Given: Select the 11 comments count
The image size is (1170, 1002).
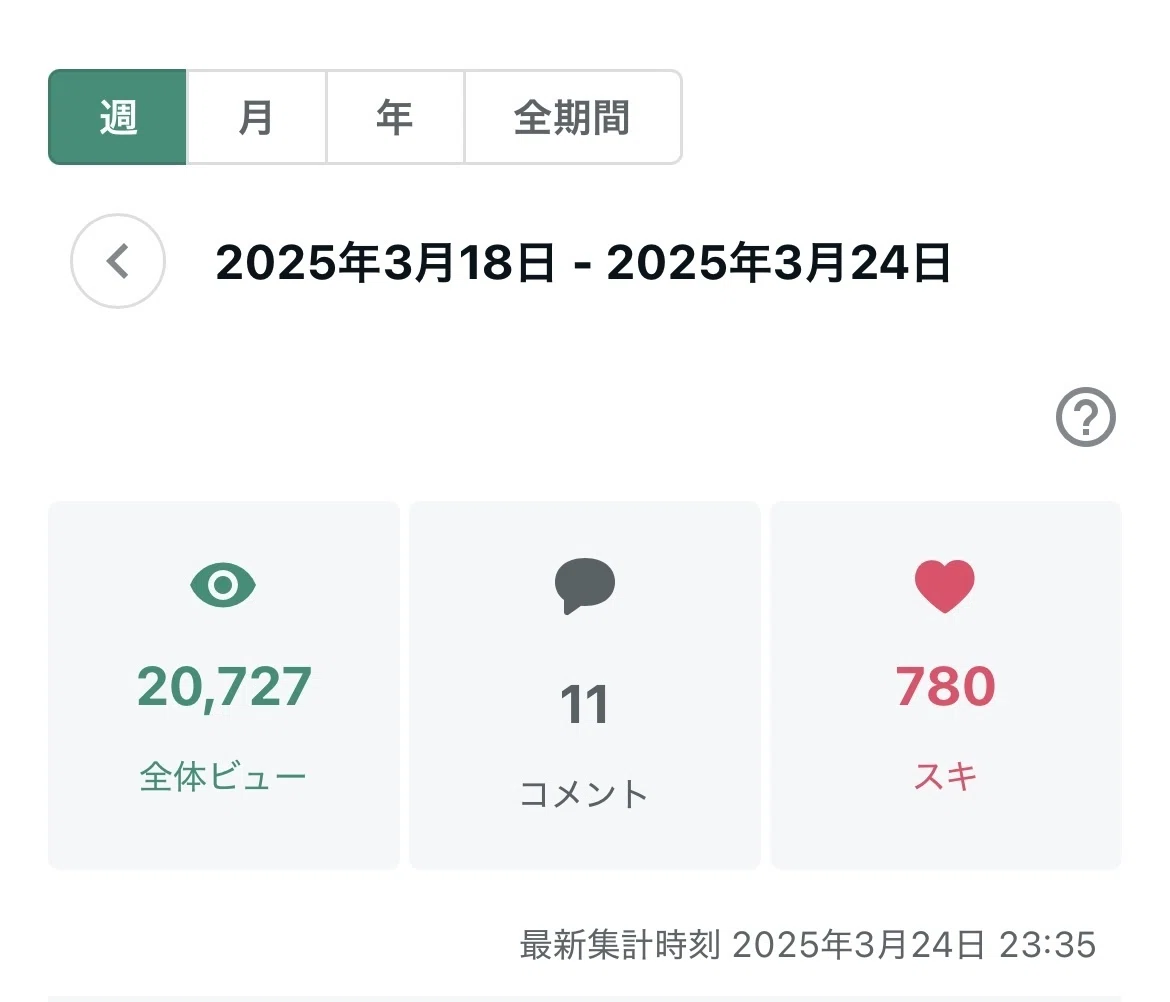Looking at the screenshot, I should pos(585,704).
